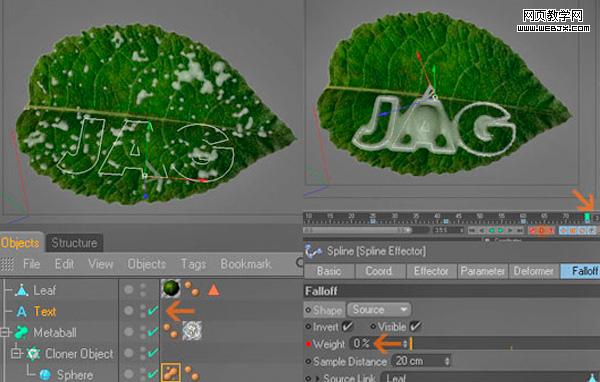Click the Sphere object icon
Screen dimensions: 600x382
click(45, 374)
